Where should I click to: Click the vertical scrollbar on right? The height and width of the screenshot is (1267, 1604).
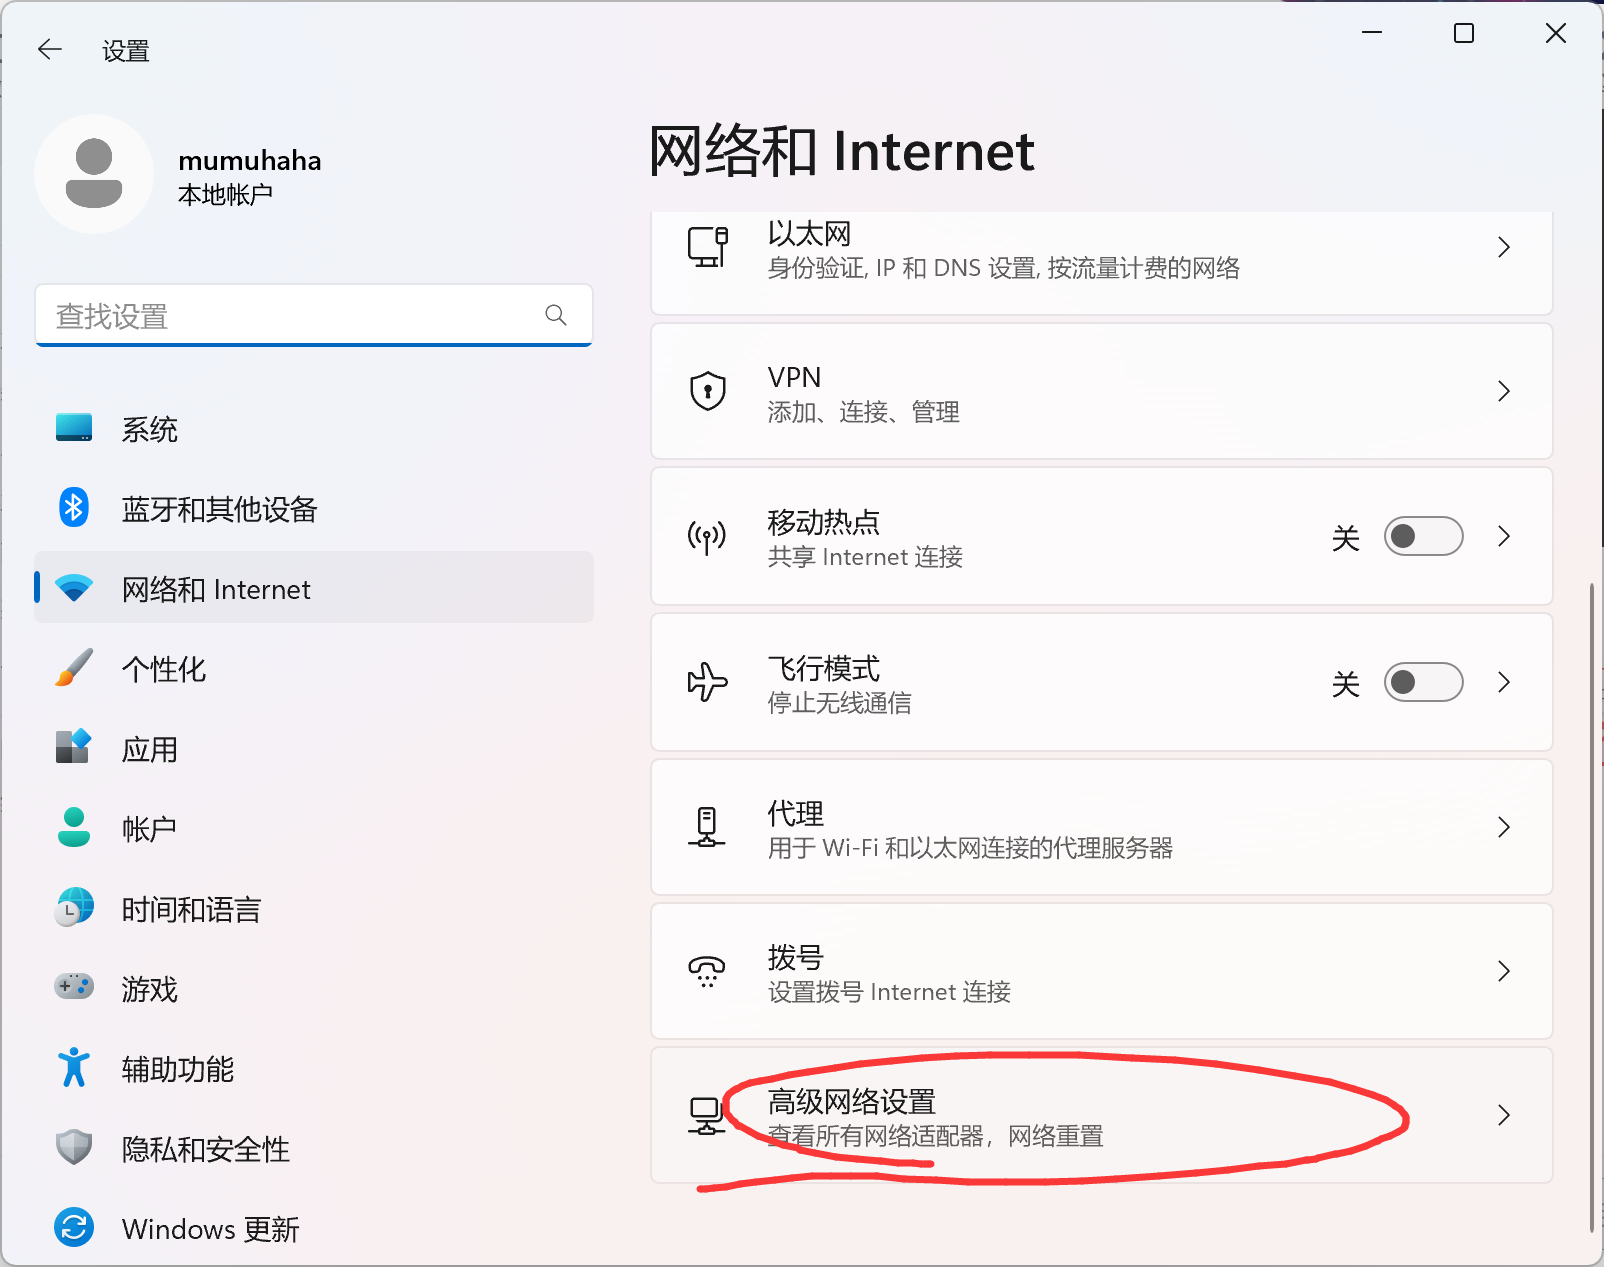coord(1591,900)
